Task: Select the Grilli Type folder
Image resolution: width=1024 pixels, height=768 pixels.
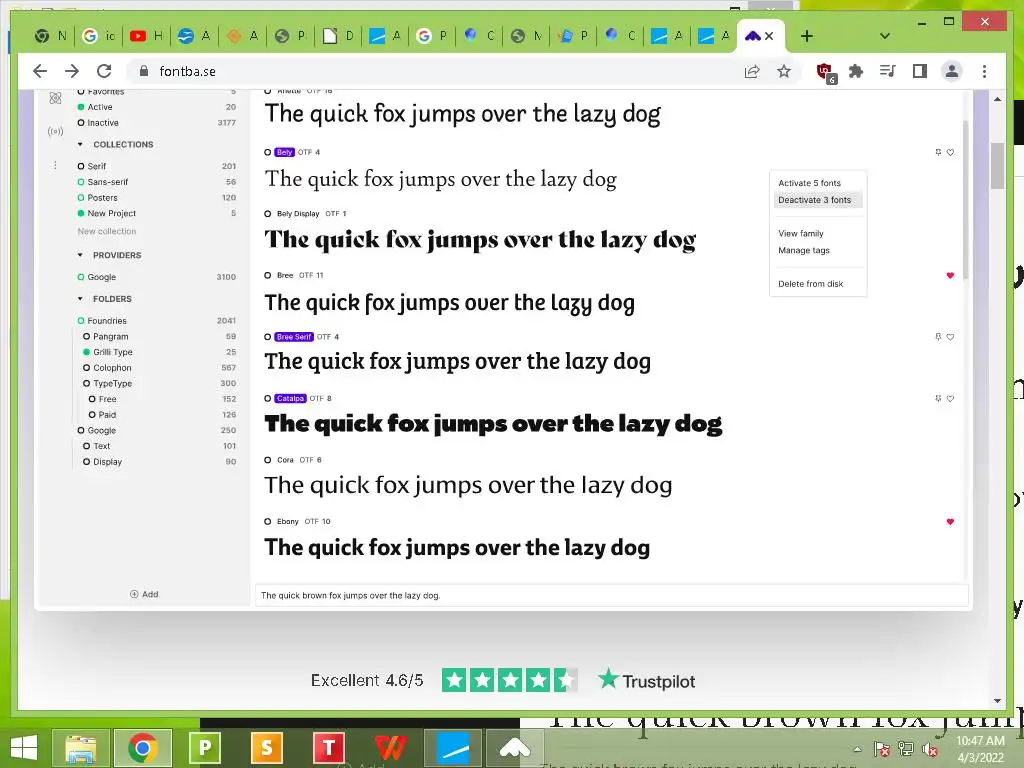Action: click(113, 352)
